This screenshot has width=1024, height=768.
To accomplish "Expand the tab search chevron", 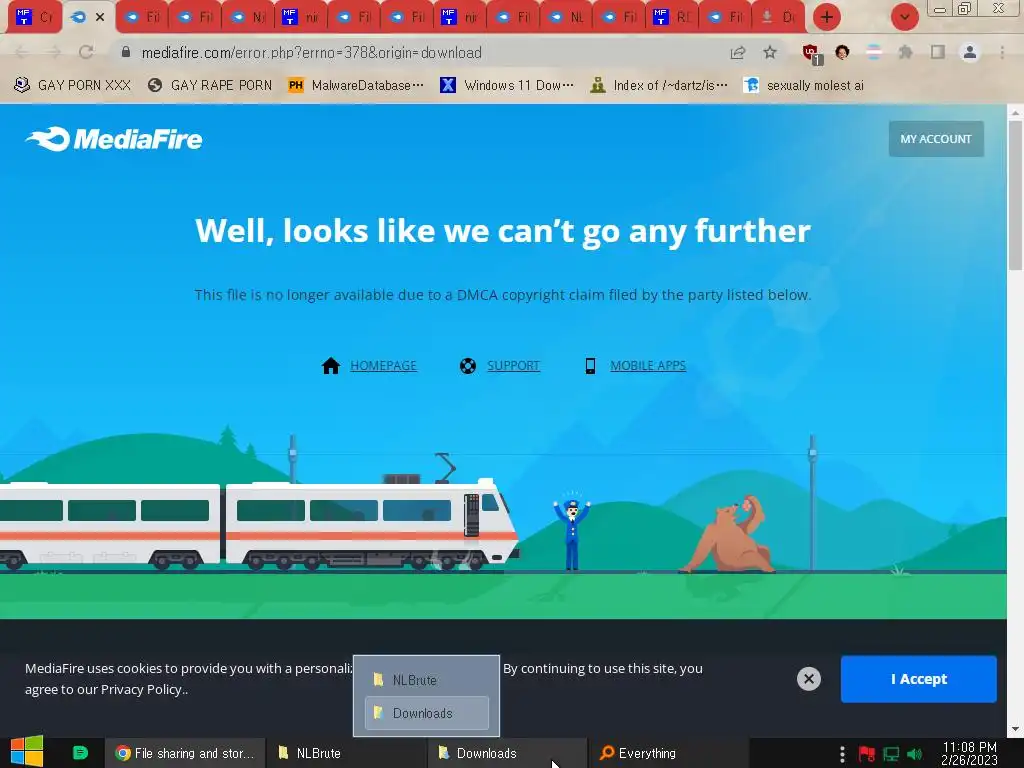I will [x=904, y=17].
